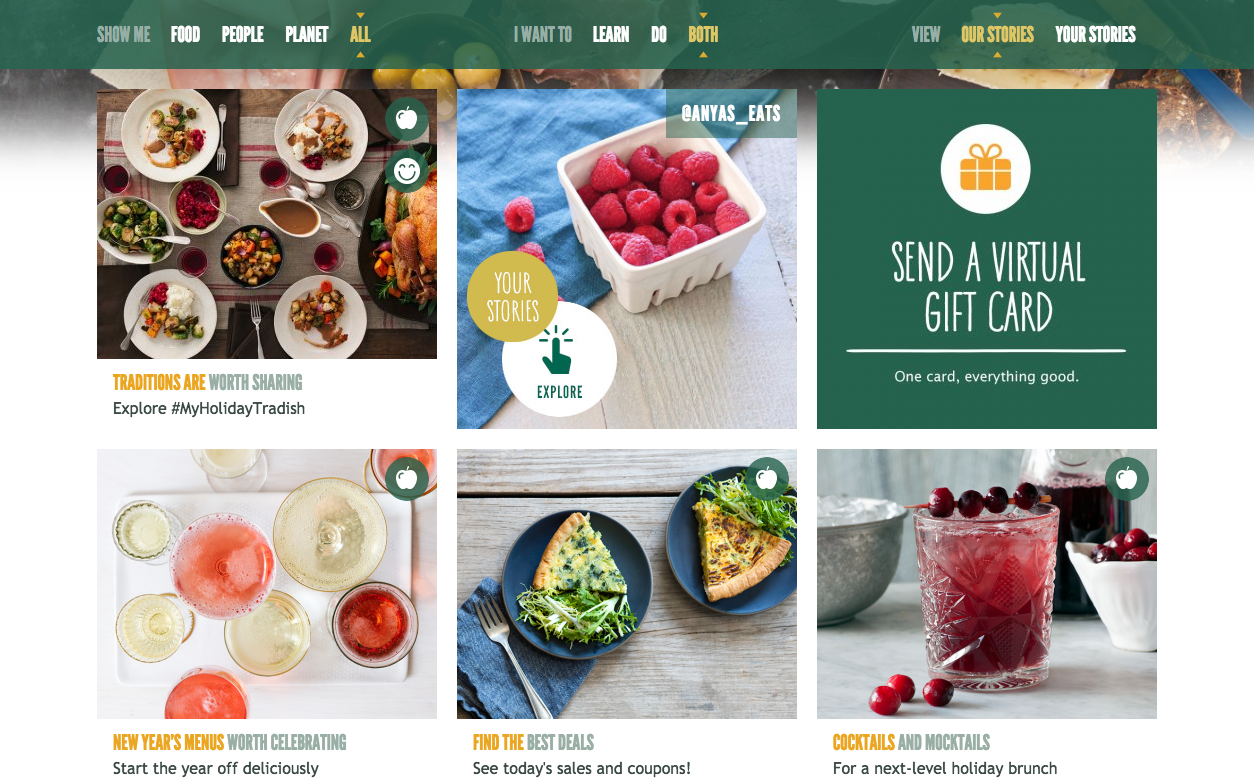The image size is (1254, 784).
Task: Click smiley face icon on holiday dinner photo
Action: [407, 171]
